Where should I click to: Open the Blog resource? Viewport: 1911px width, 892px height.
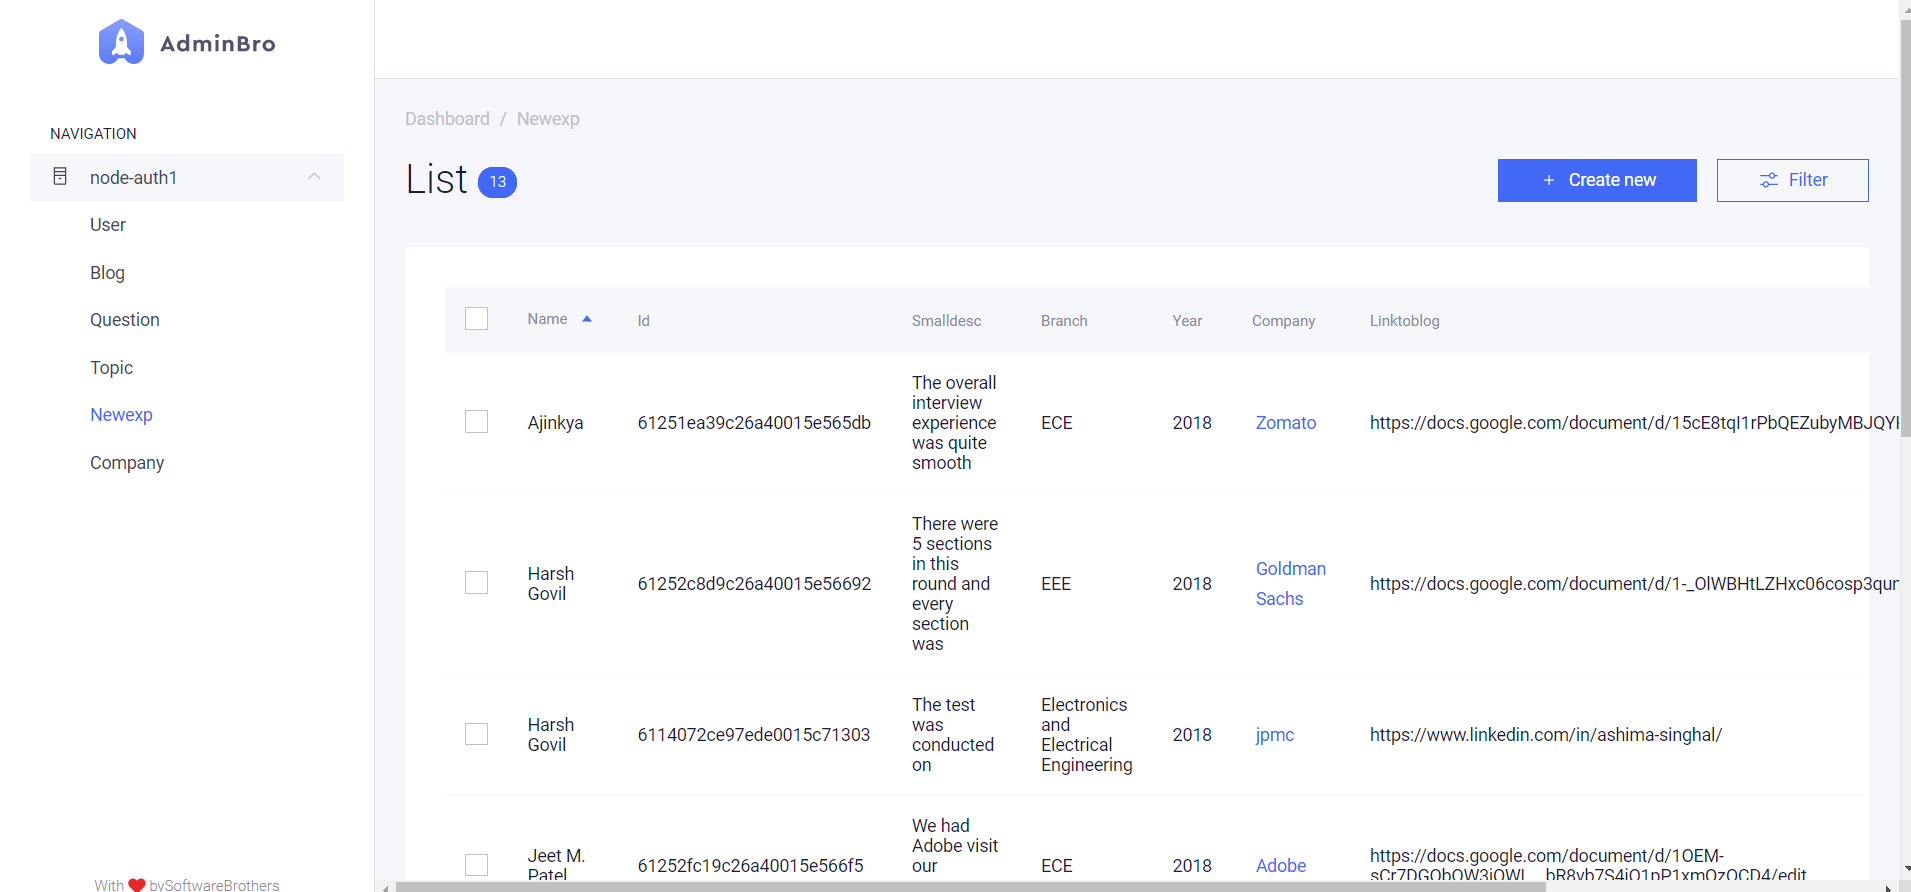click(107, 273)
